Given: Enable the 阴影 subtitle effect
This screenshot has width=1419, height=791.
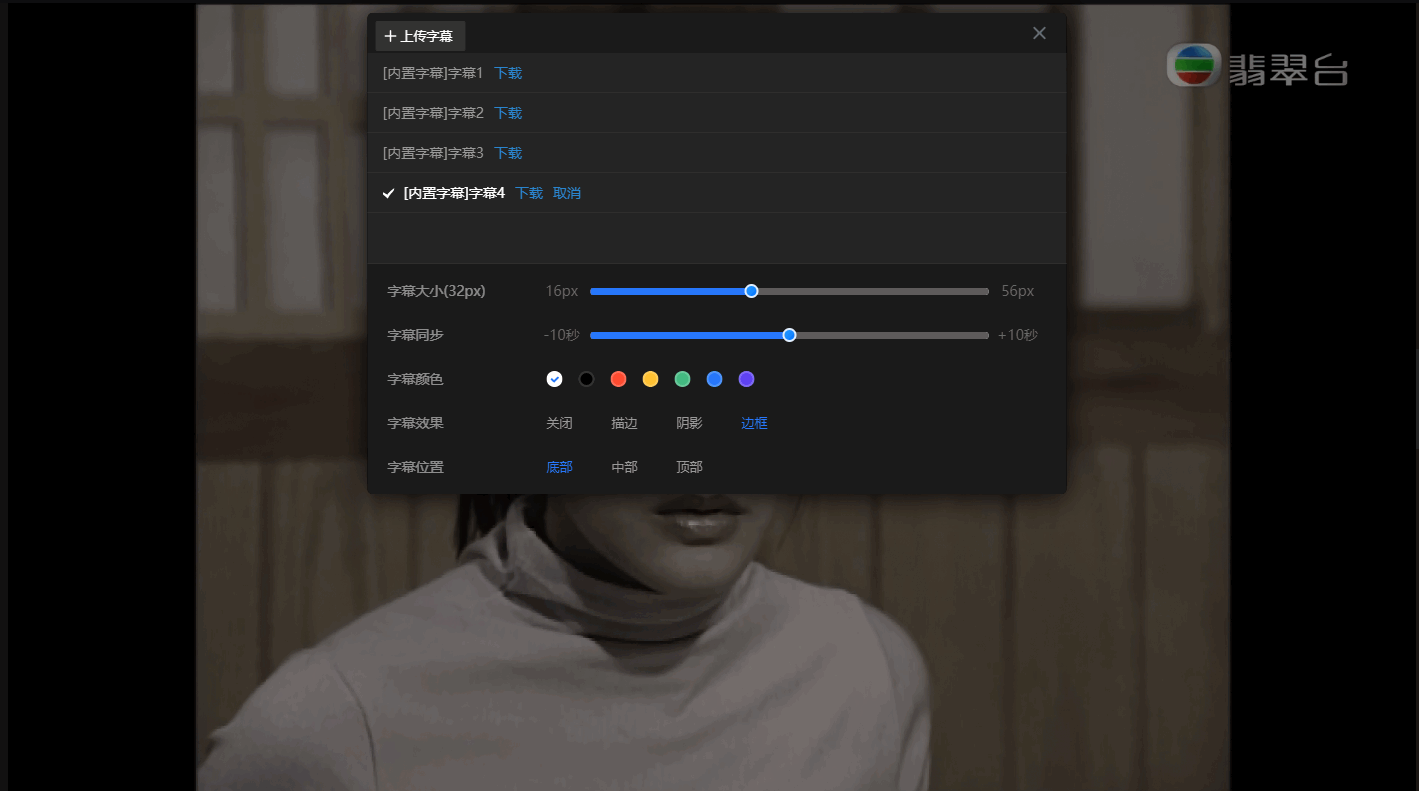Looking at the screenshot, I should 688,423.
